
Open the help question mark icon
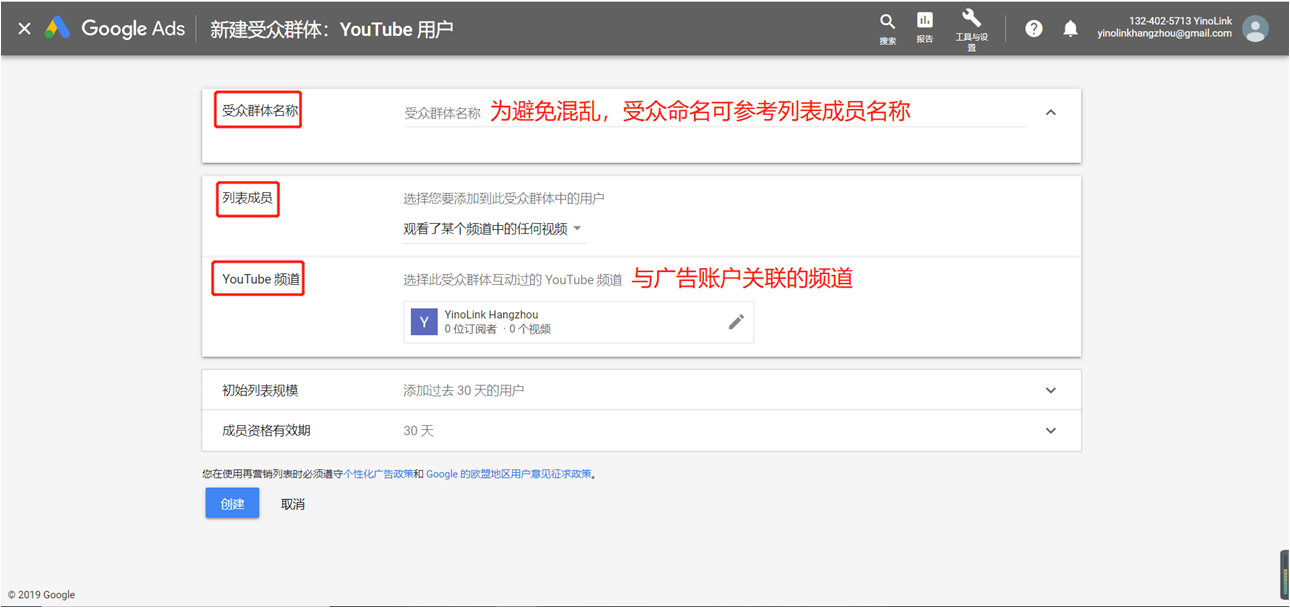[1034, 28]
